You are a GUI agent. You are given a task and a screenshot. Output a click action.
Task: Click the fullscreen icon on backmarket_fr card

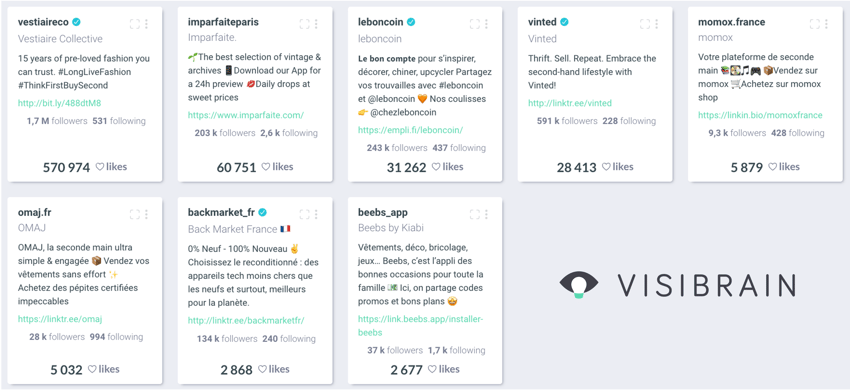[305, 214]
